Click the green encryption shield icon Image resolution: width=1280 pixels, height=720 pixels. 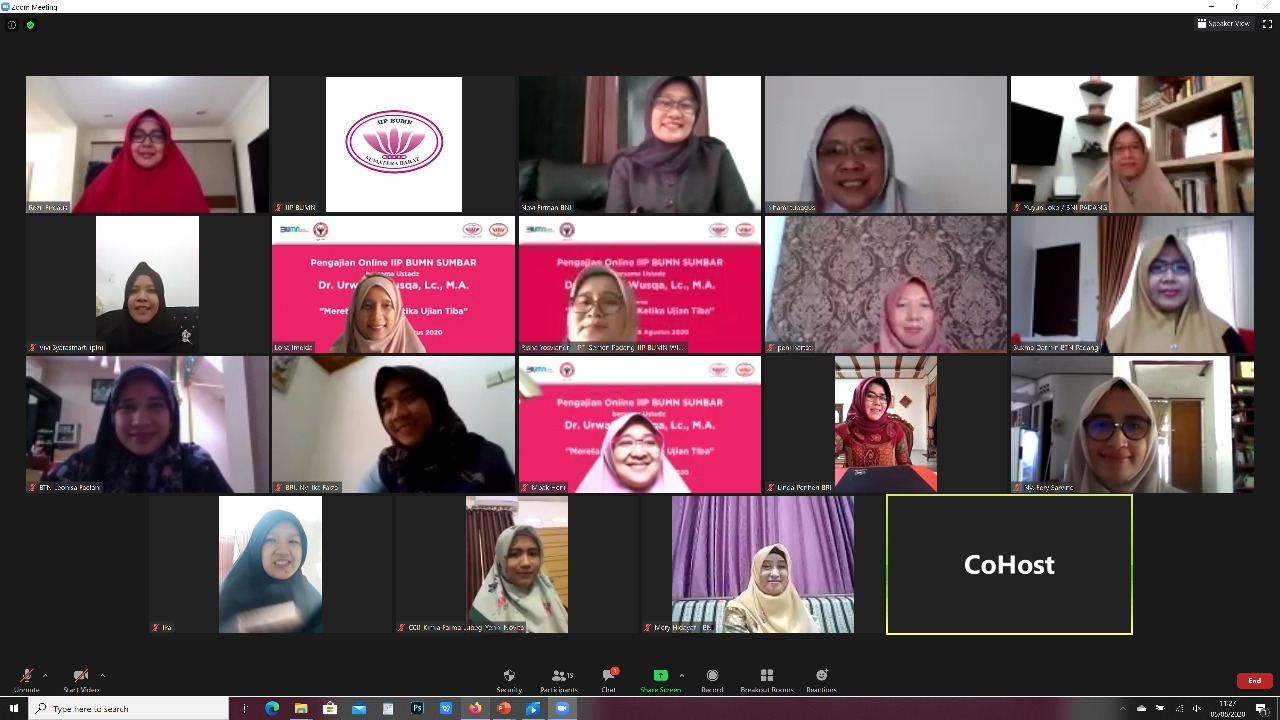[x=30, y=25]
